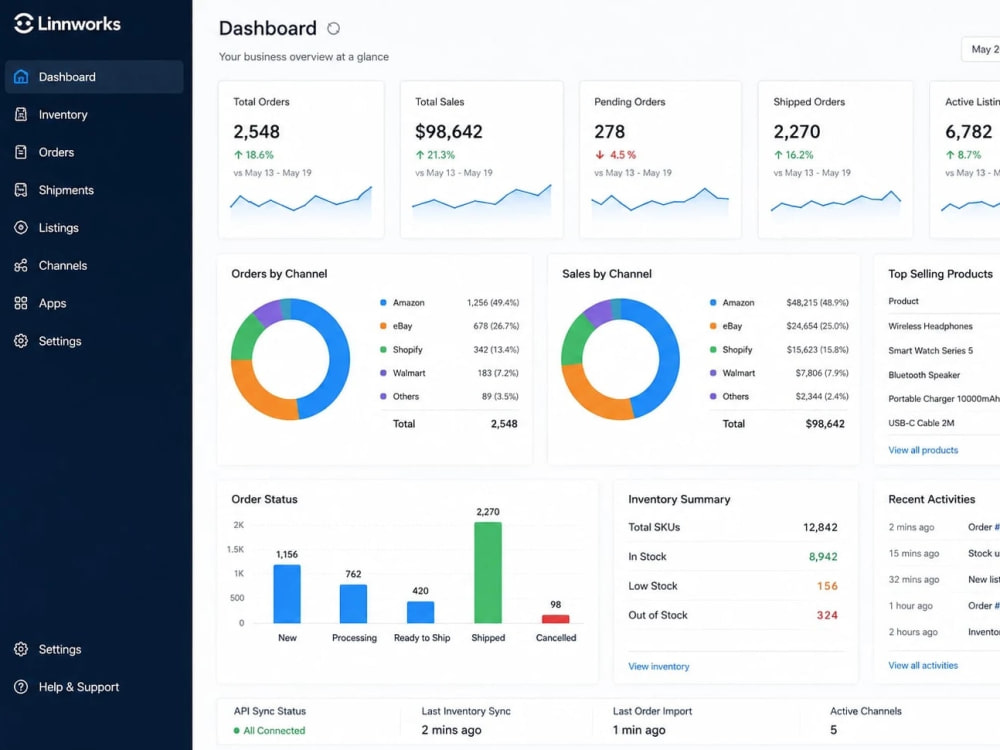1000x750 pixels.
Task: Click the $98,642 Total Sales figure
Action: point(448,132)
